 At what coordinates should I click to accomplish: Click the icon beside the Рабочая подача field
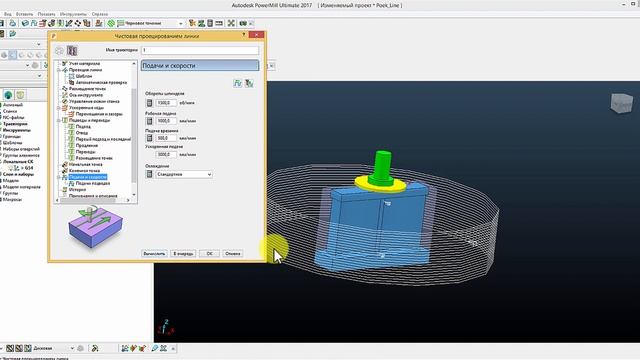(149, 121)
